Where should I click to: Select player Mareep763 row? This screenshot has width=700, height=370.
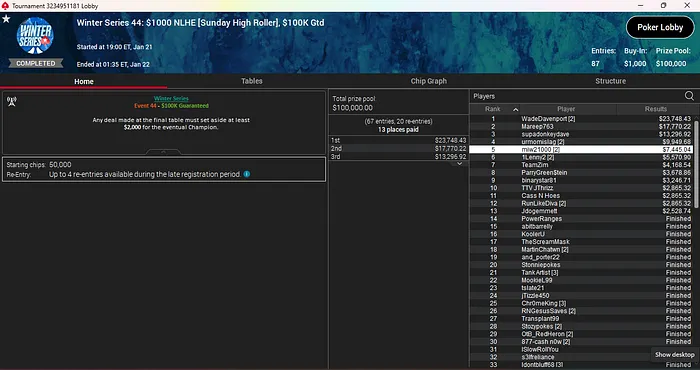coord(581,126)
